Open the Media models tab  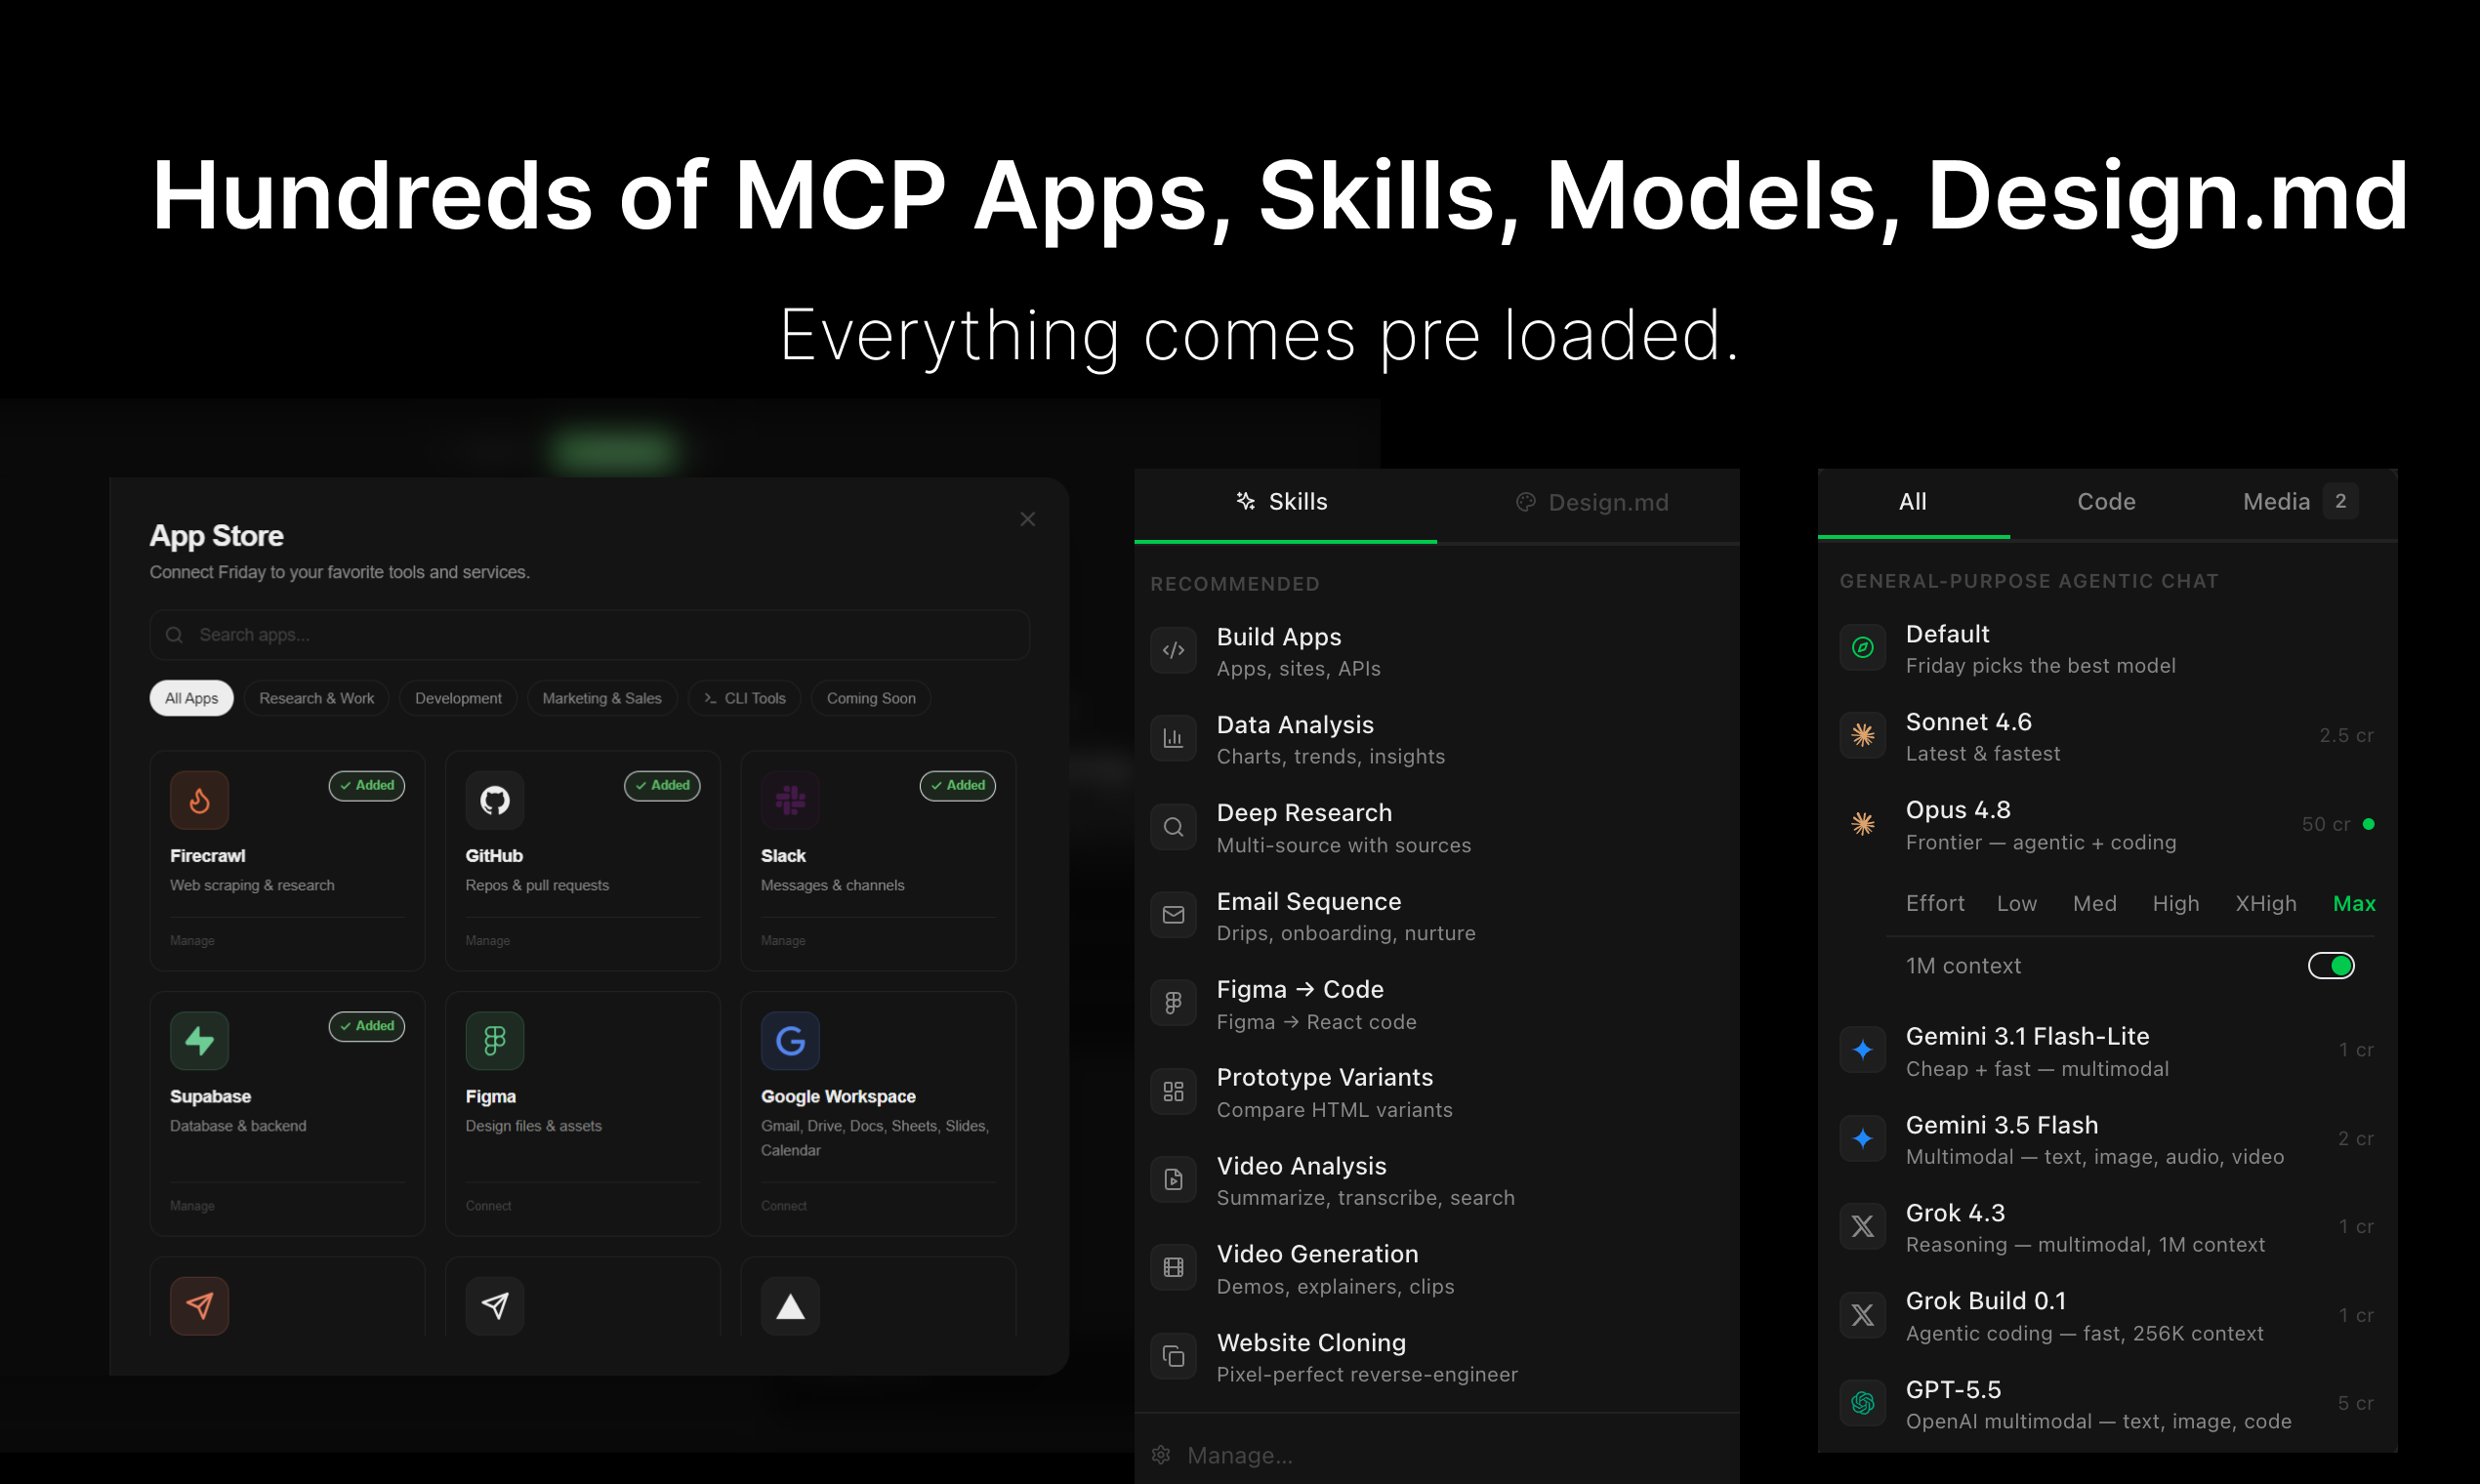click(x=2298, y=502)
